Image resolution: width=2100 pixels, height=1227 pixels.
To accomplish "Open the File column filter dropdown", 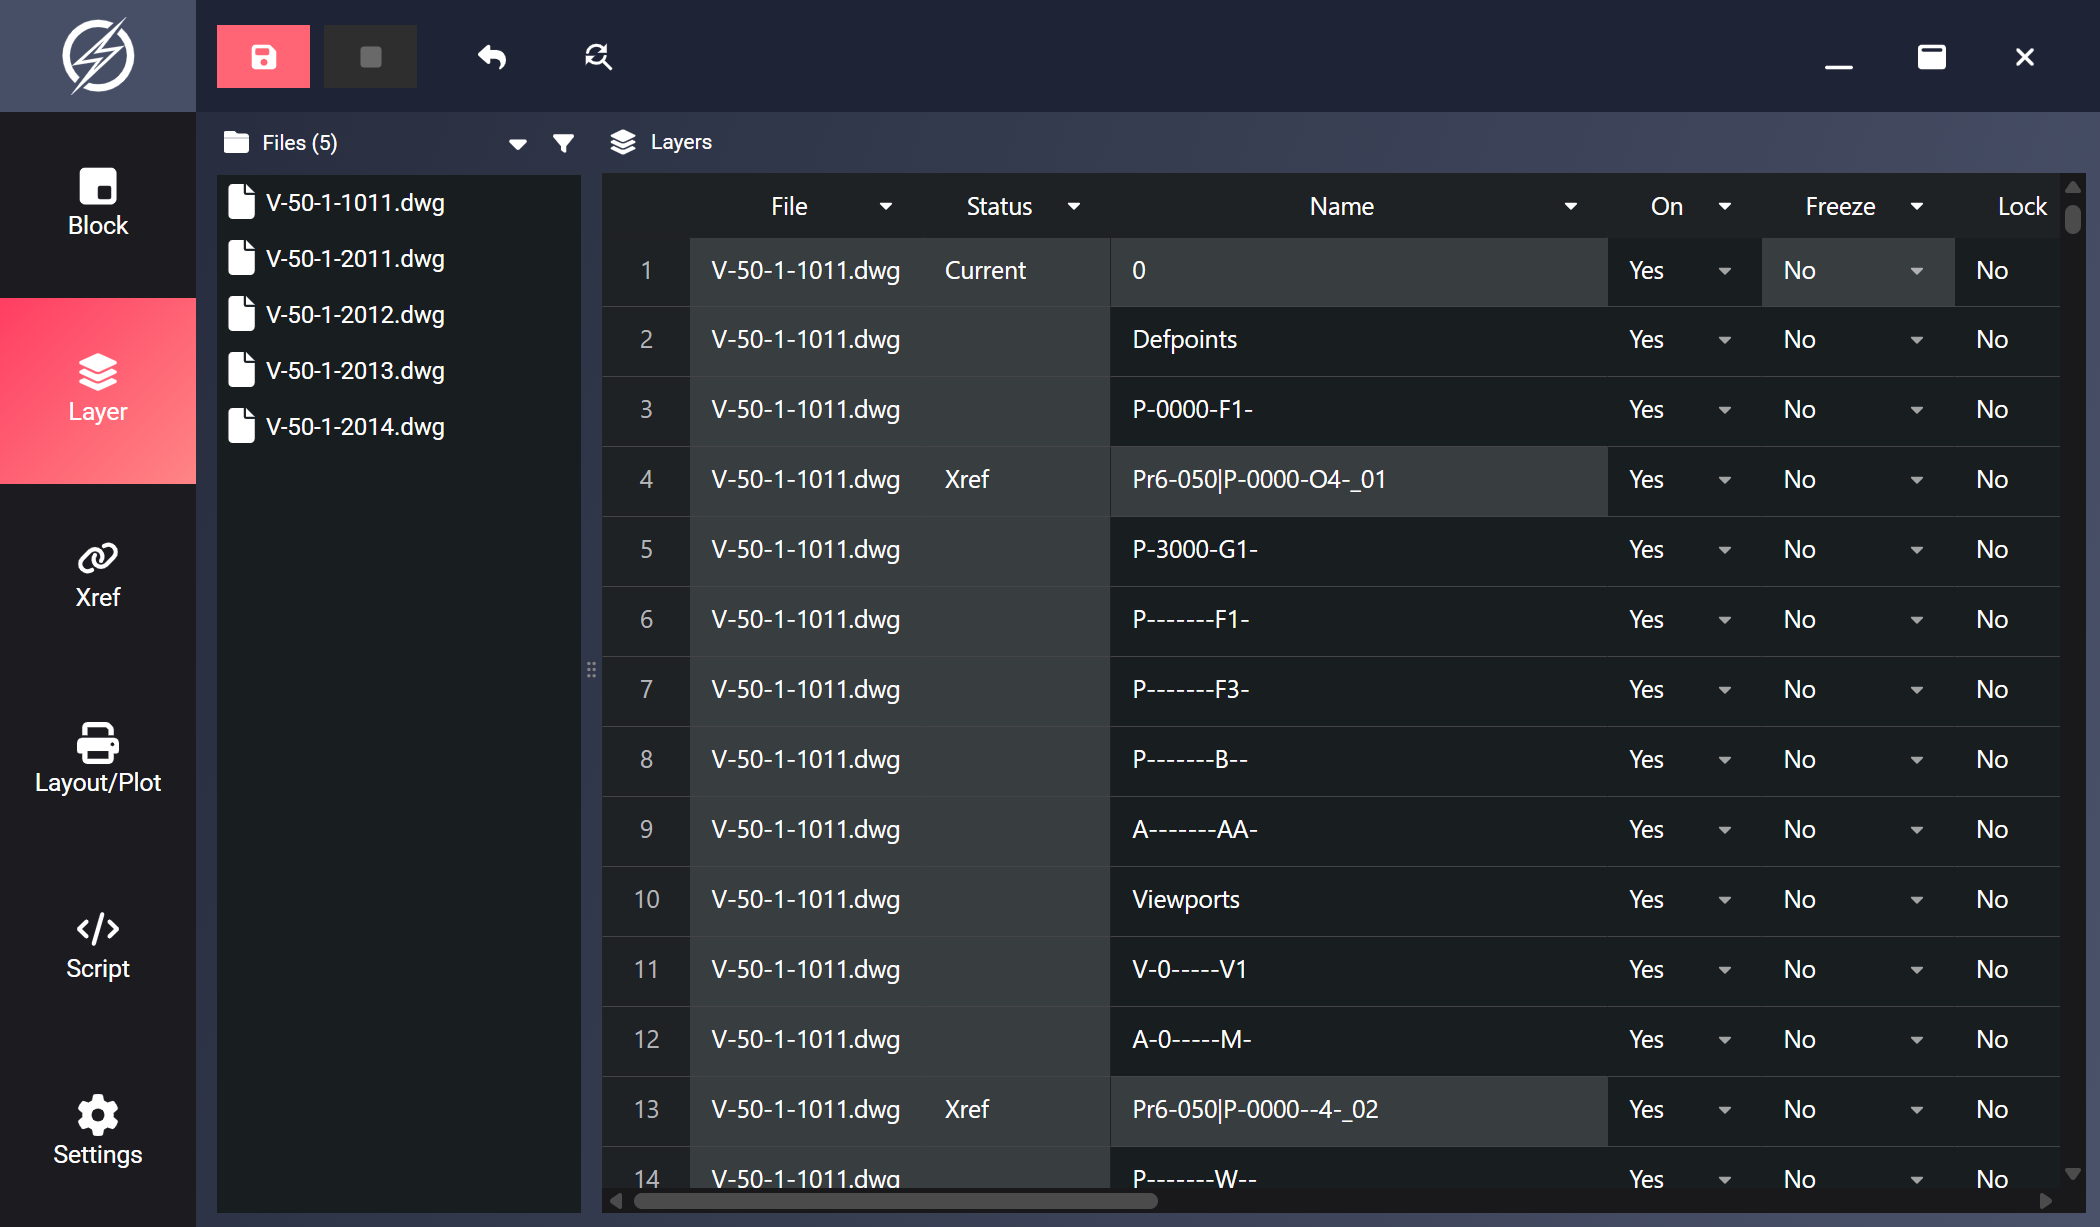I will [886, 207].
